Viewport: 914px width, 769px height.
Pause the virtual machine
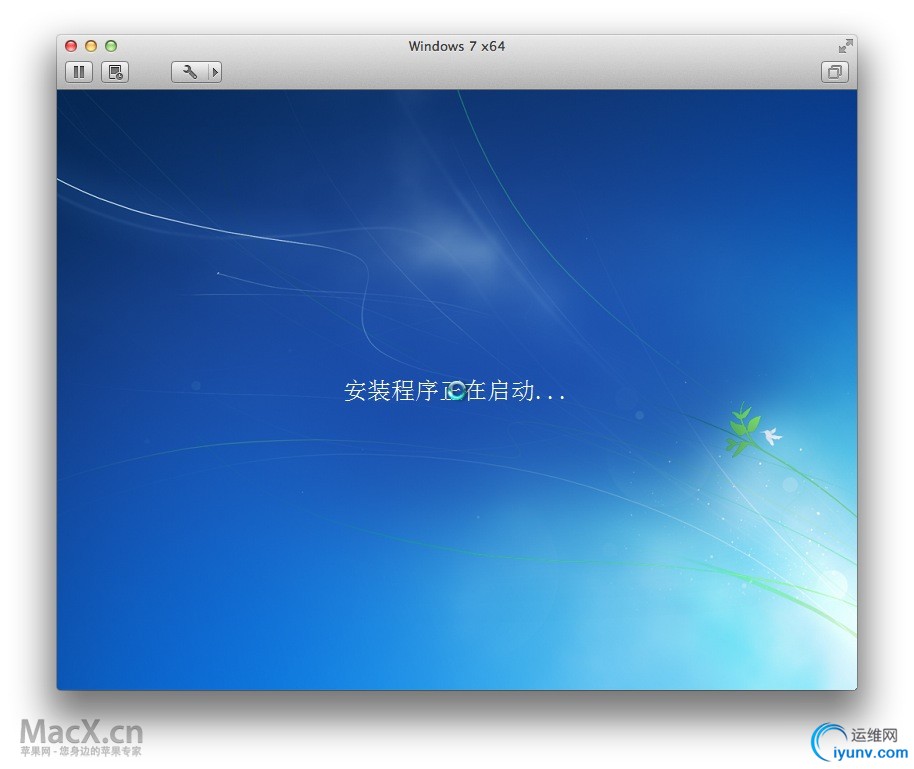(79, 72)
